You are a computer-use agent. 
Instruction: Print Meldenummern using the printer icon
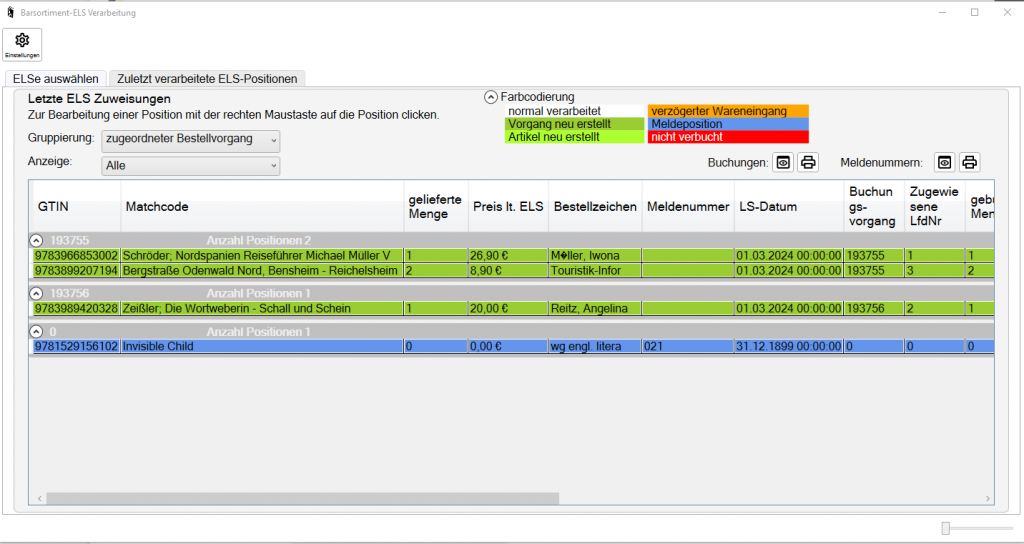(969, 162)
